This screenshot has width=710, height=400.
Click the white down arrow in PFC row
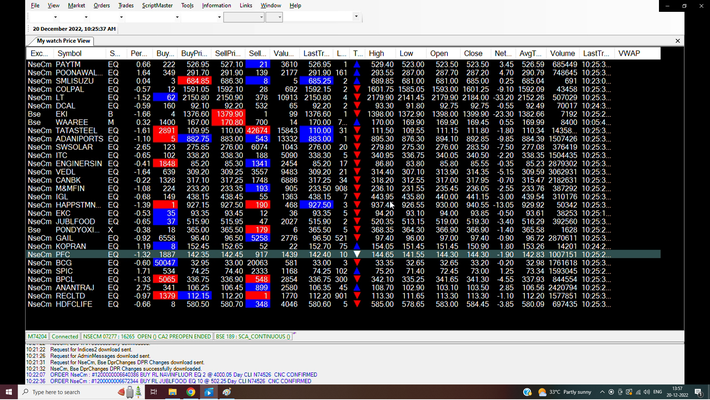coord(357,255)
